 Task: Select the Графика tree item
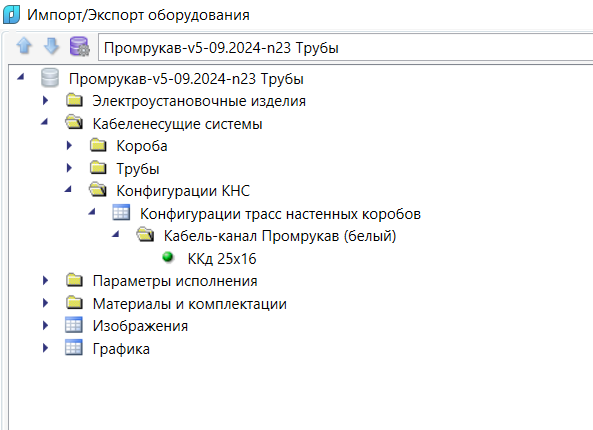coord(121,349)
